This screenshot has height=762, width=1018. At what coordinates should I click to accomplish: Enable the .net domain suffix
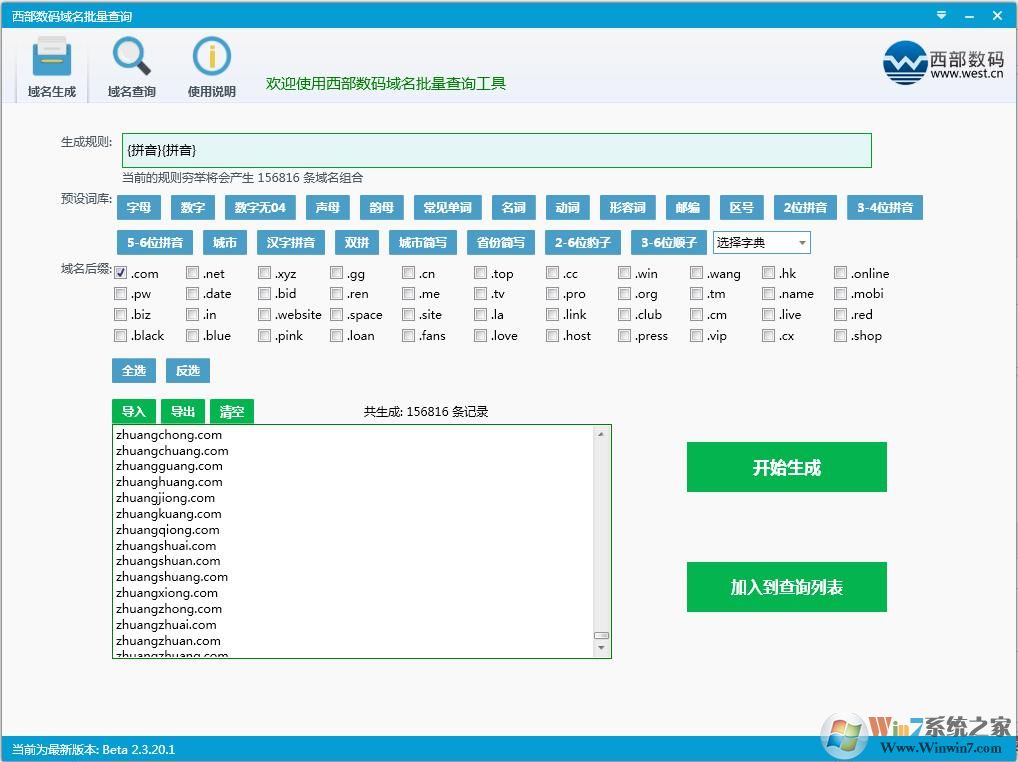coord(192,272)
